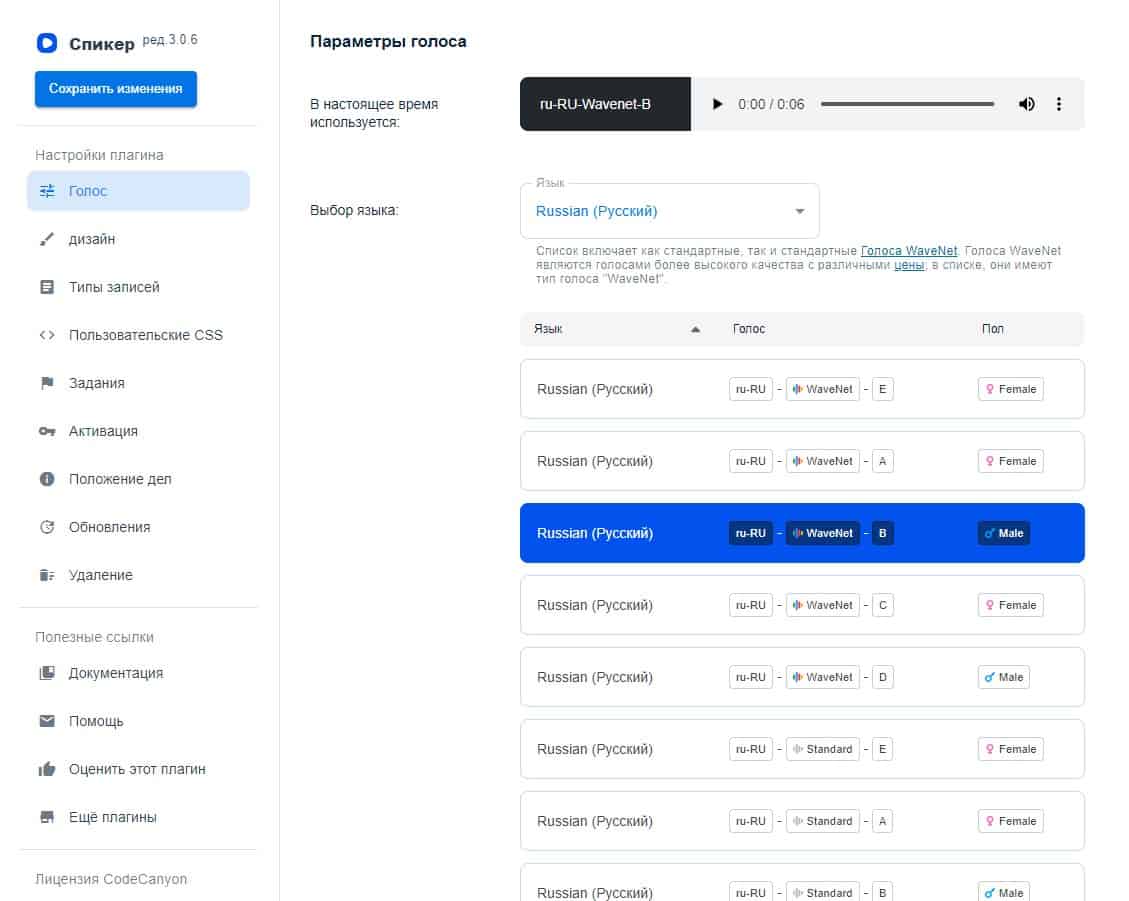The height and width of the screenshot is (901, 1129).
Task: Click the Задания flag icon
Action: [47, 383]
